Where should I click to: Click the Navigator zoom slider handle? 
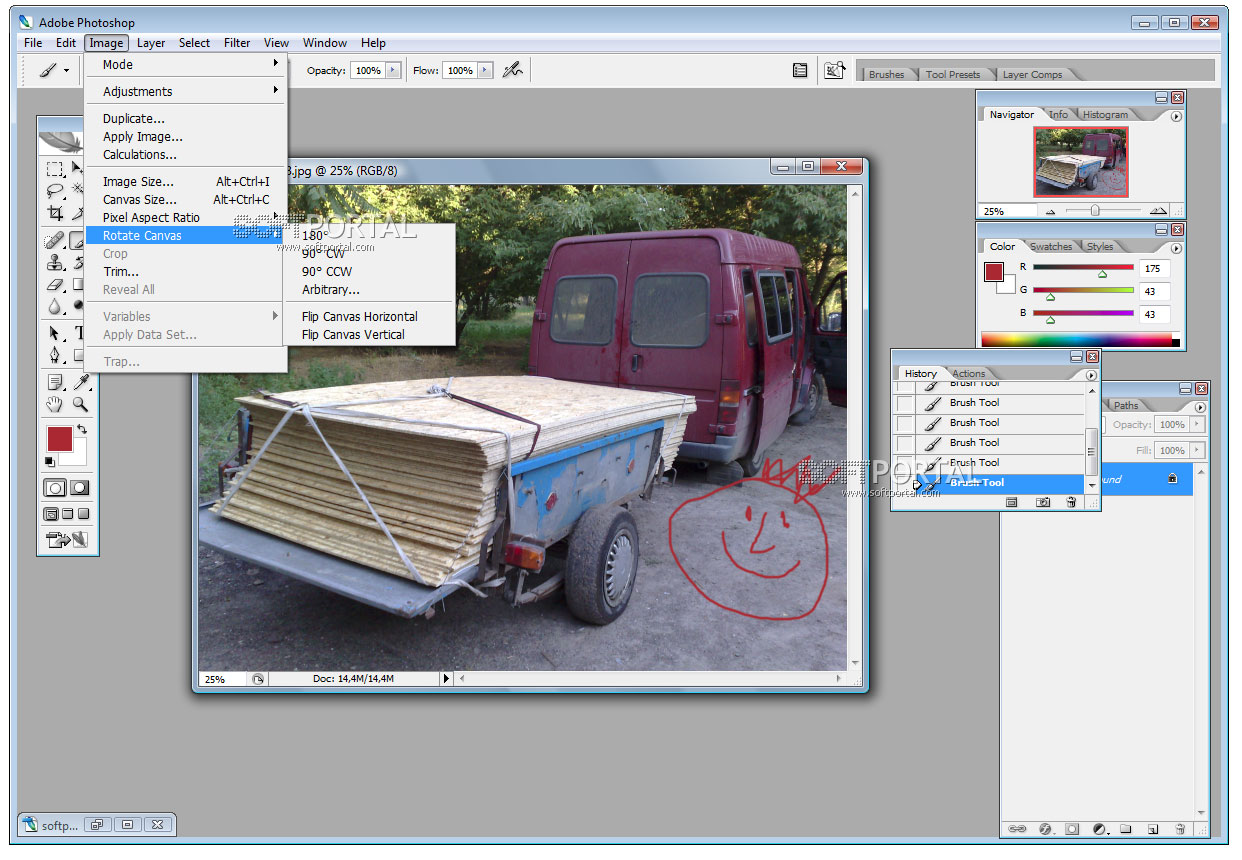1095,211
